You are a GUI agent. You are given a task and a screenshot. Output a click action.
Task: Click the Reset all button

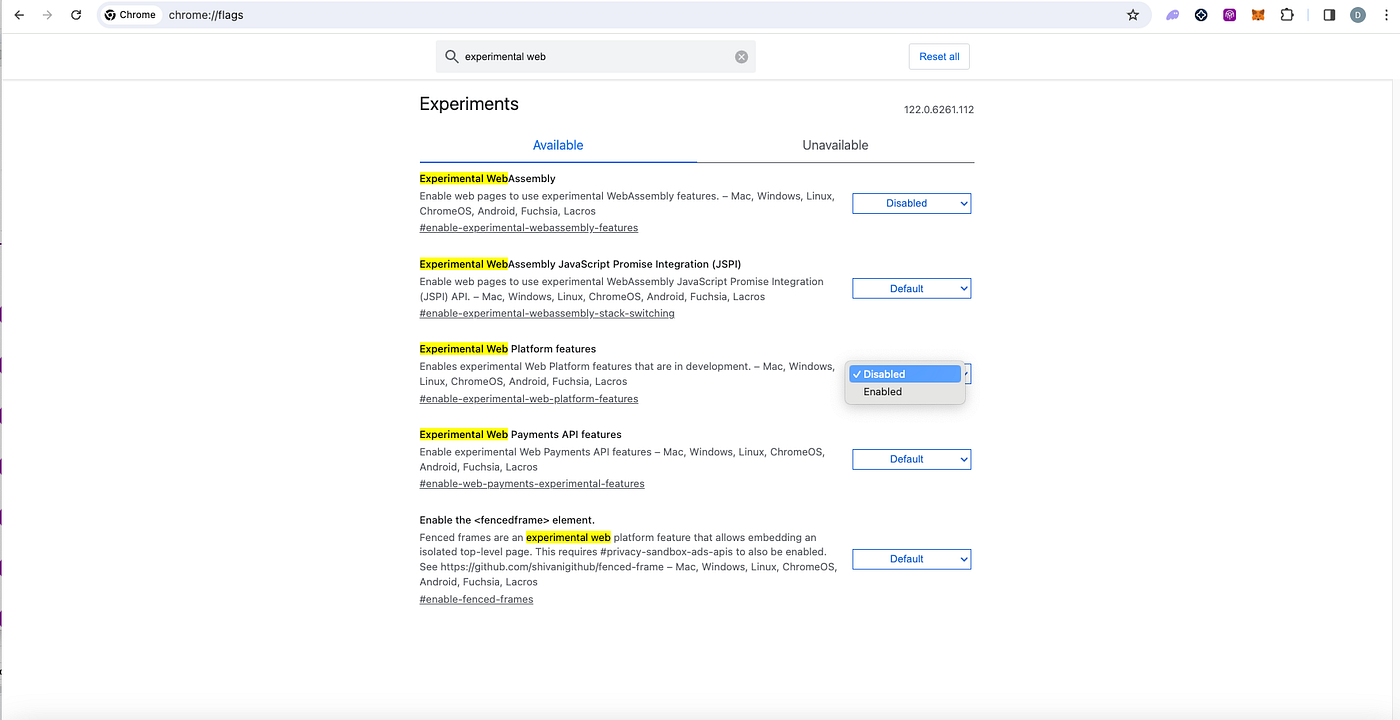click(x=939, y=57)
